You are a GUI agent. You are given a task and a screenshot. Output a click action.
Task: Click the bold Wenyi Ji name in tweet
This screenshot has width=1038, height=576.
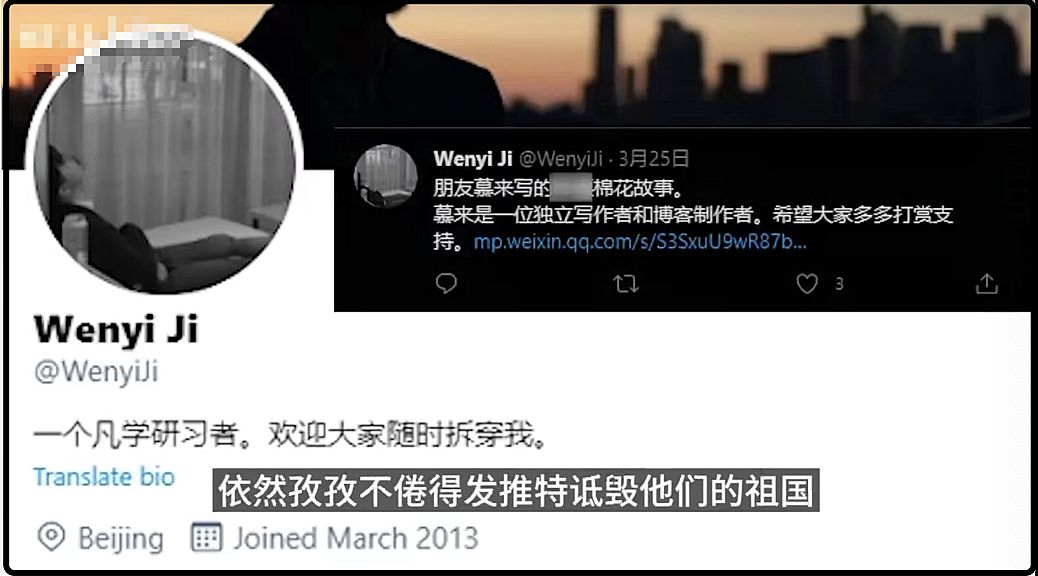[473, 159]
